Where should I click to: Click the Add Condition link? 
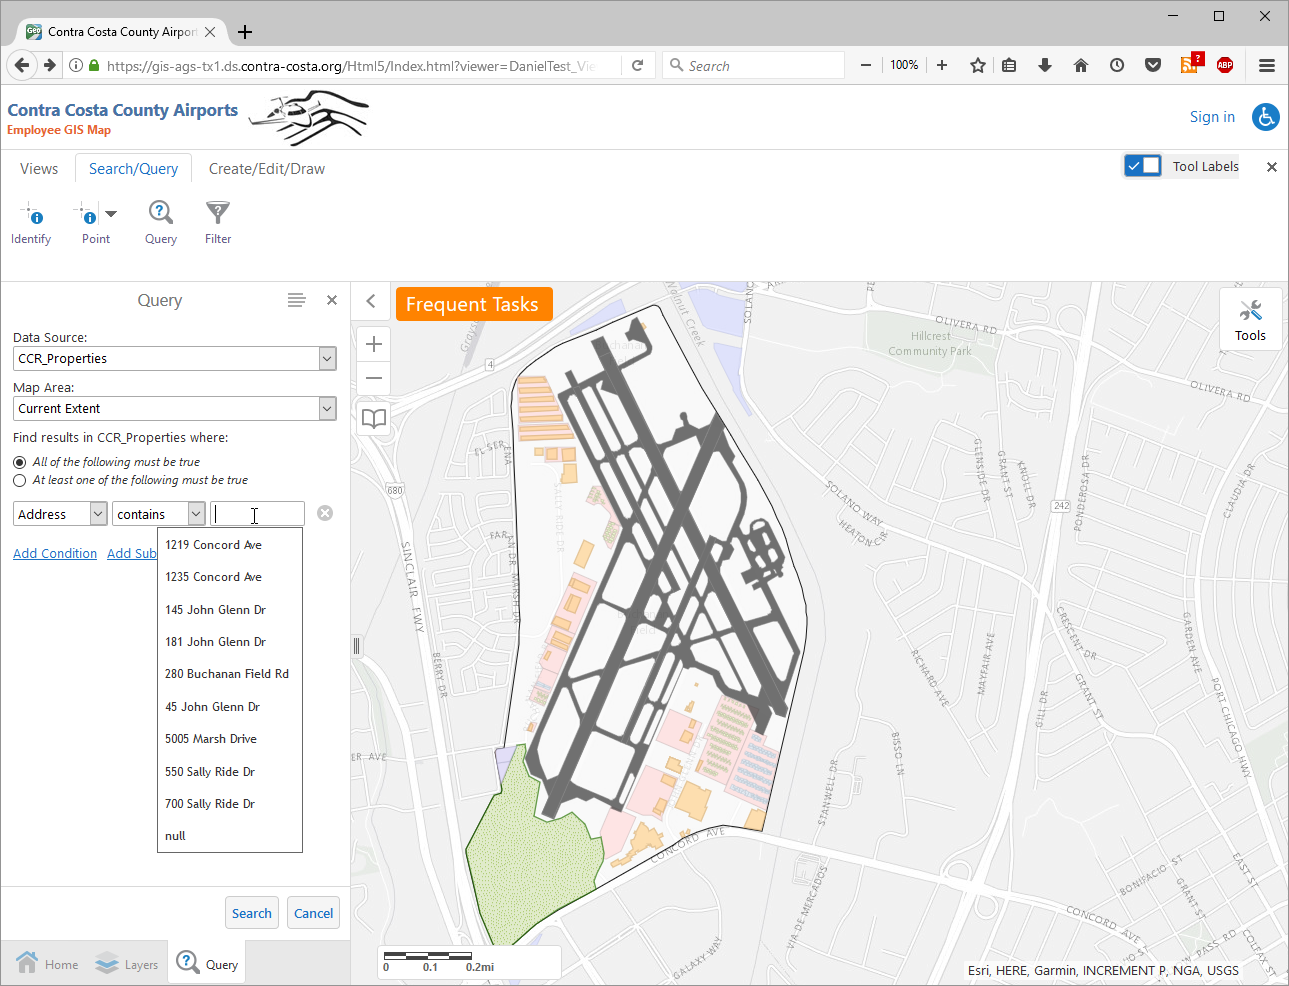(55, 553)
